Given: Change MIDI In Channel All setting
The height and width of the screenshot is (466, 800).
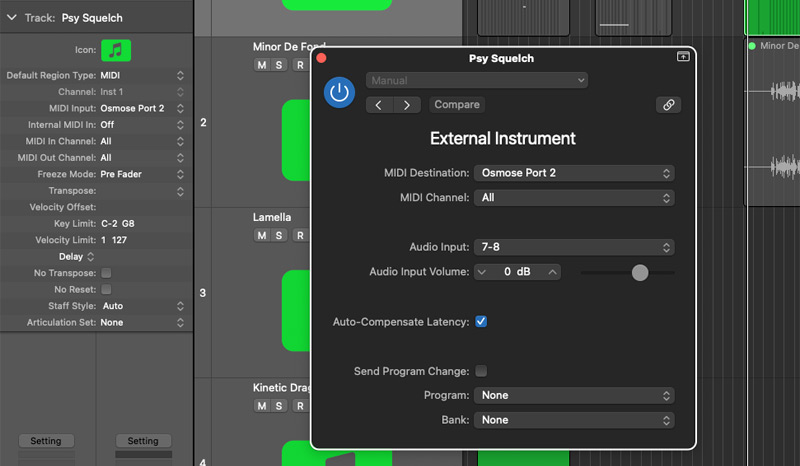Looking at the screenshot, I should pos(142,141).
